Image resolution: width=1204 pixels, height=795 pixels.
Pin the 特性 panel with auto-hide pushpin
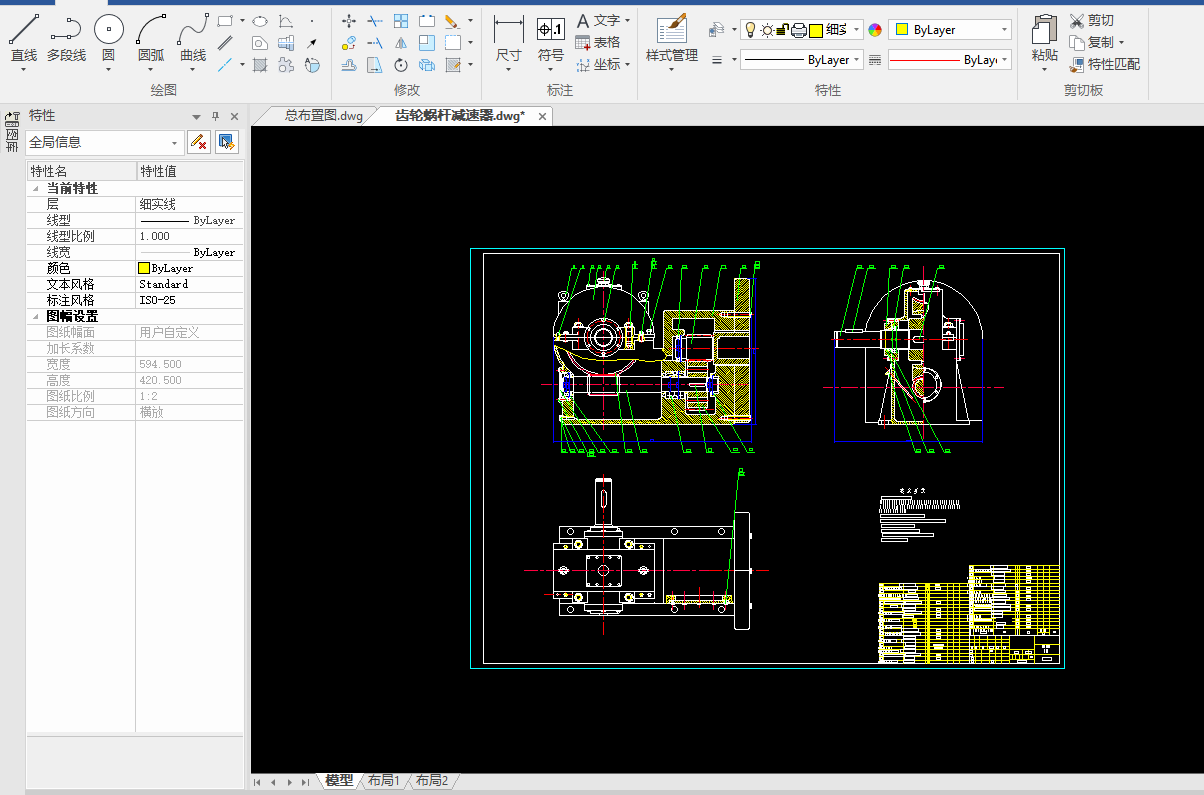click(x=216, y=116)
